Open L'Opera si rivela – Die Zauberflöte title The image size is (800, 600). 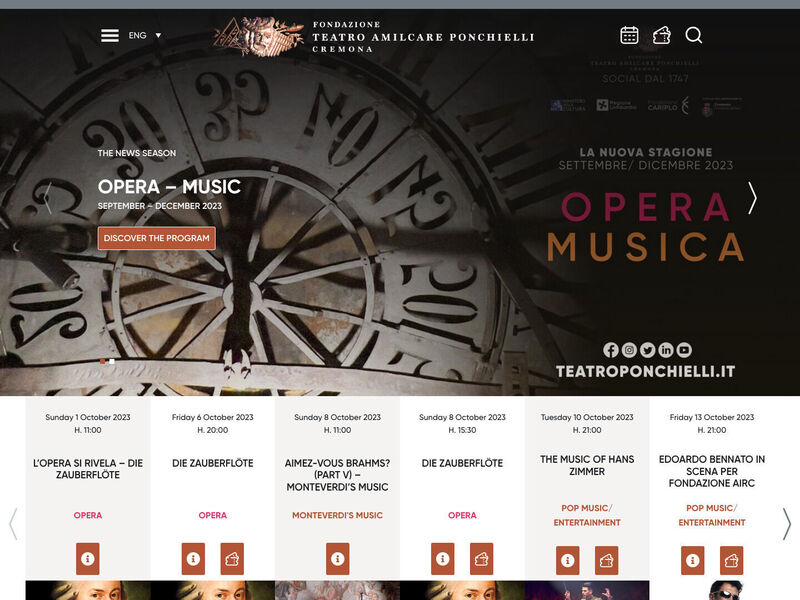[x=88, y=469]
